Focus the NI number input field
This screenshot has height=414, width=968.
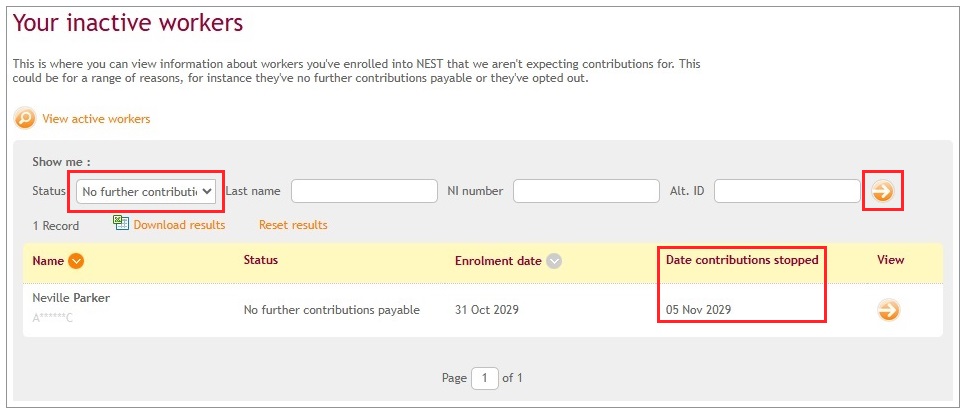[586, 191]
